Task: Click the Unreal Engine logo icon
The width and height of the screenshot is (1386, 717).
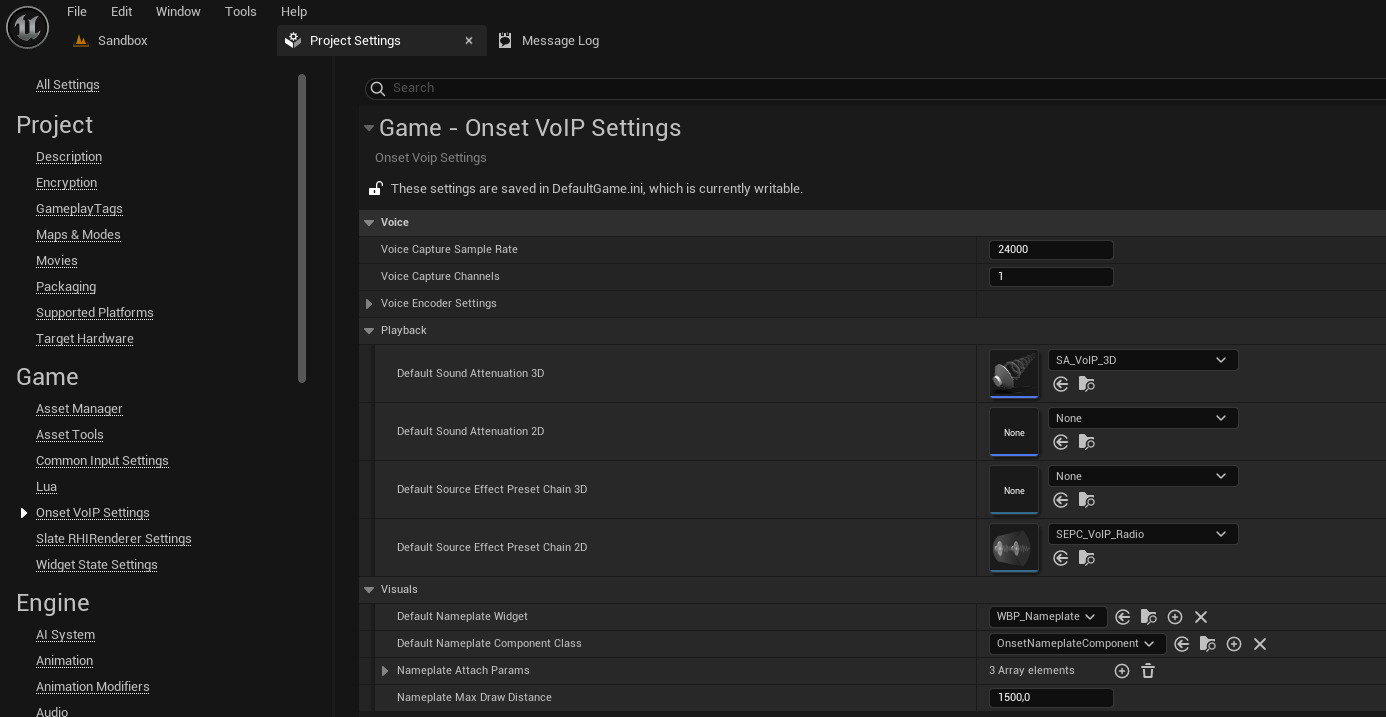Action: [x=27, y=26]
